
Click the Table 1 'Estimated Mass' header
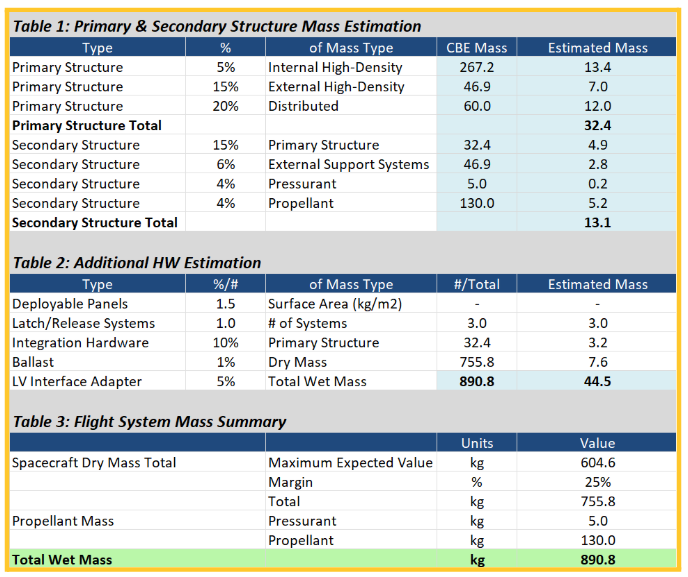598,48
